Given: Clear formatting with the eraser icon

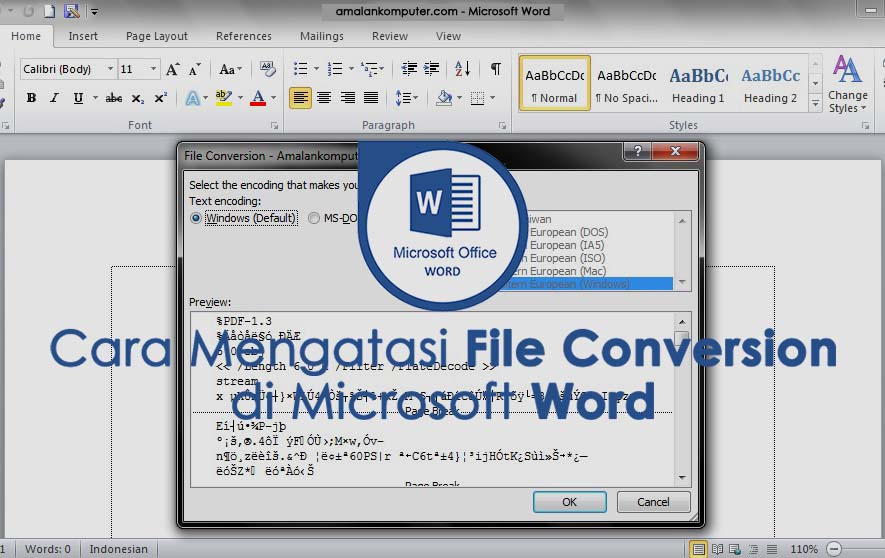Looking at the screenshot, I should pos(268,69).
